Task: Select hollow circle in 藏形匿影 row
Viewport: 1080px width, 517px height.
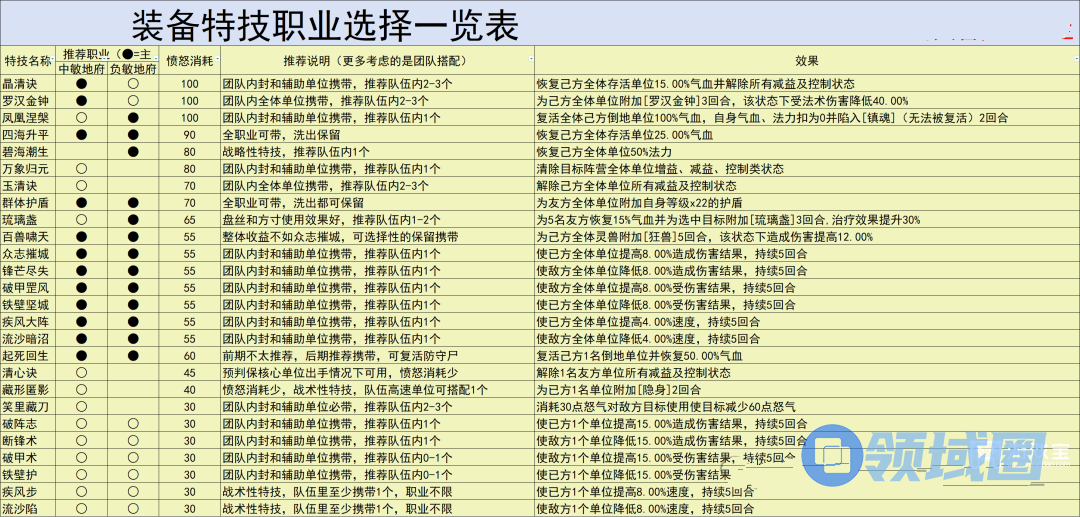Action: click(x=82, y=389)
